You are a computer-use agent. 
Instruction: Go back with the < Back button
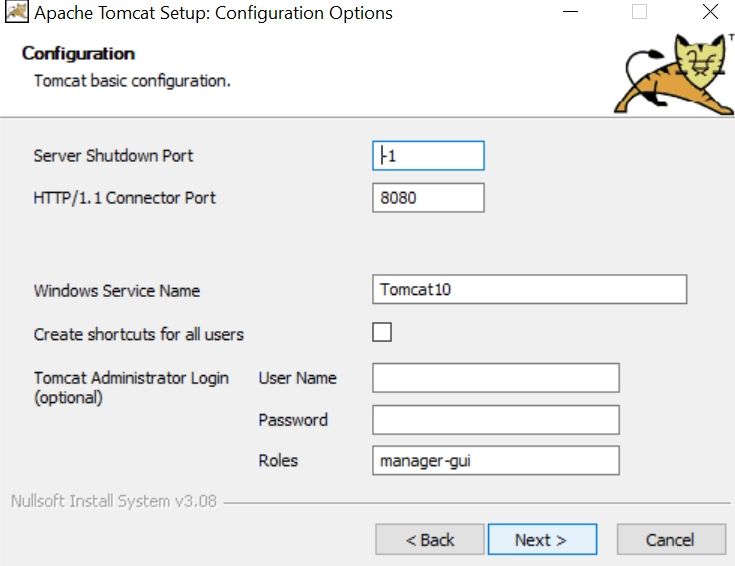[429, 540]
